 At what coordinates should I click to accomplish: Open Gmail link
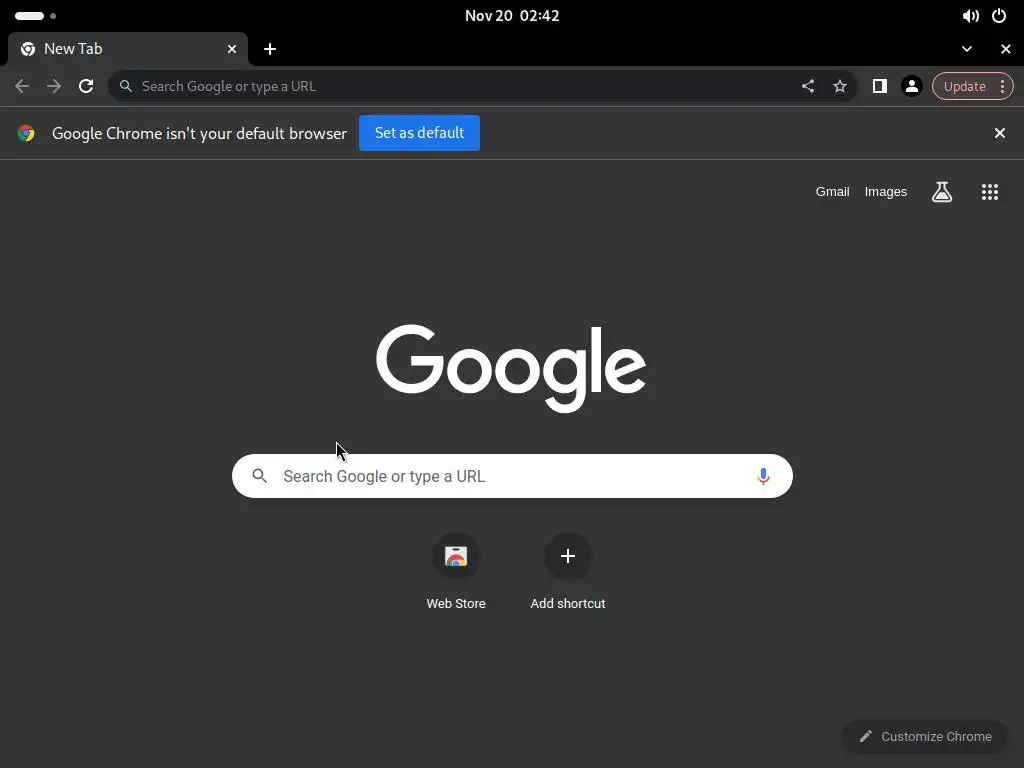pos(832,192)
